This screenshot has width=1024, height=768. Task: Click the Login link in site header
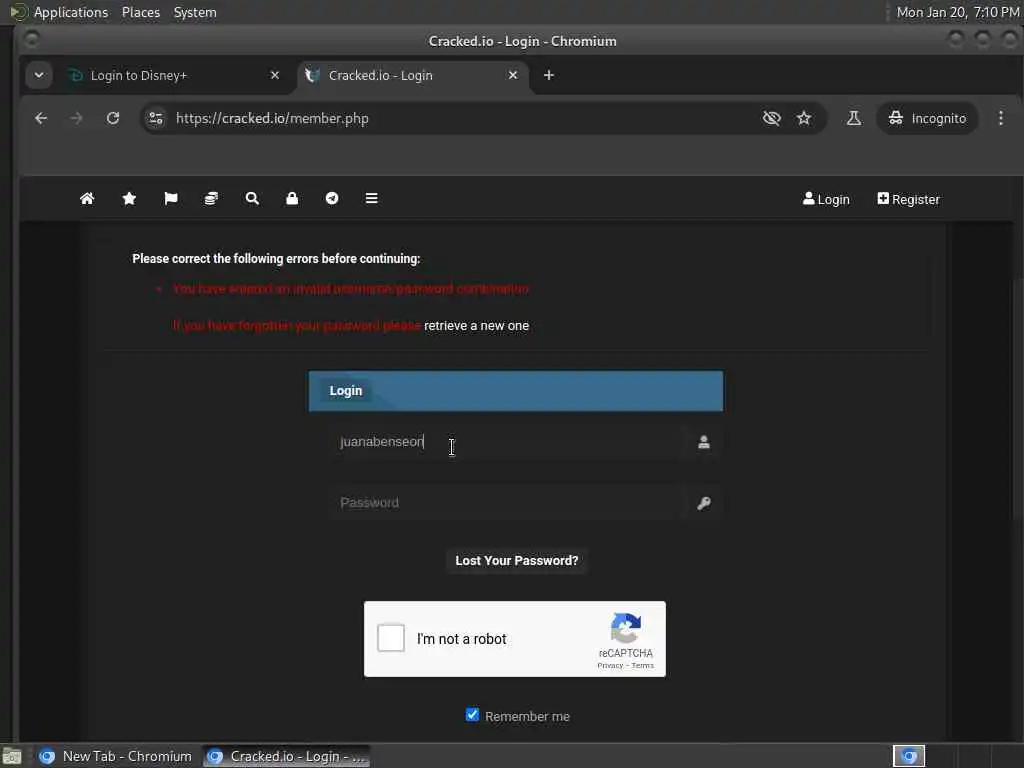coord(826,199)
